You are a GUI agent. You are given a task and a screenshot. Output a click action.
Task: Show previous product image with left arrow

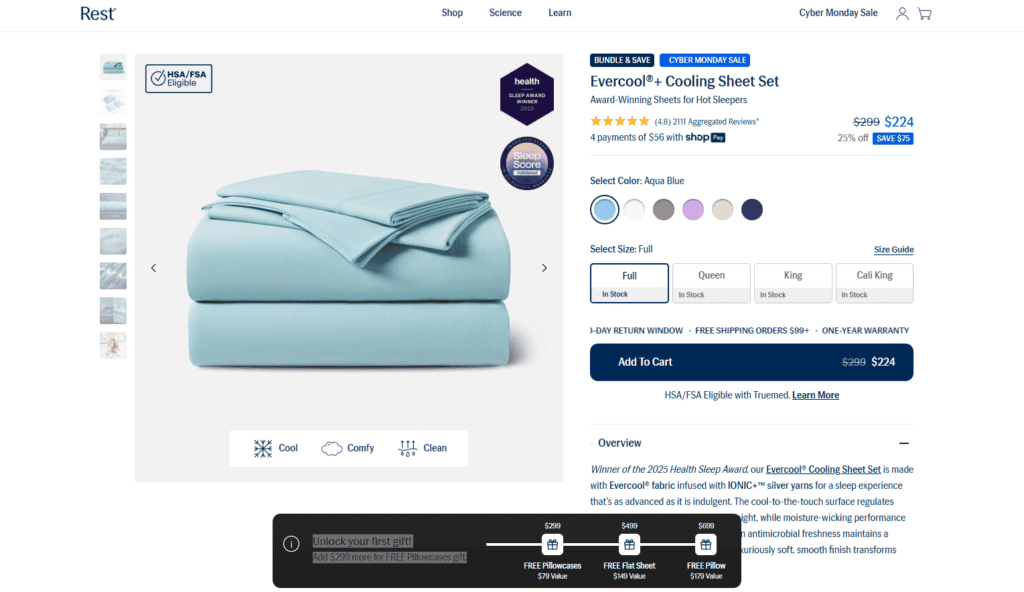click(153, 268)
